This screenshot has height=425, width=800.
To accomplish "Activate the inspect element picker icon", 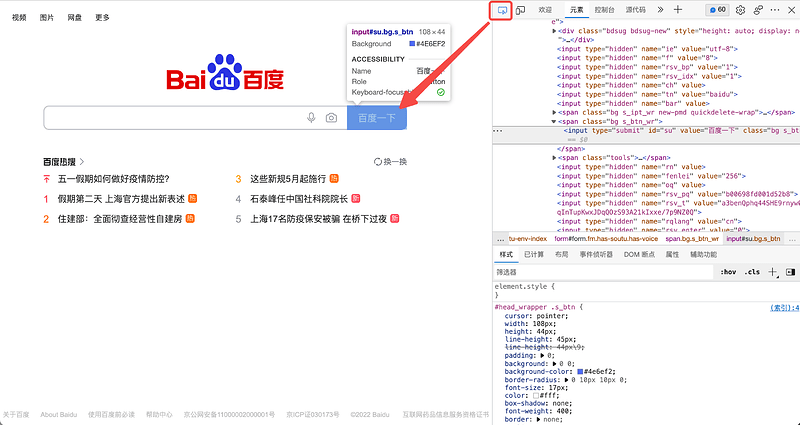I will point(502,10).
